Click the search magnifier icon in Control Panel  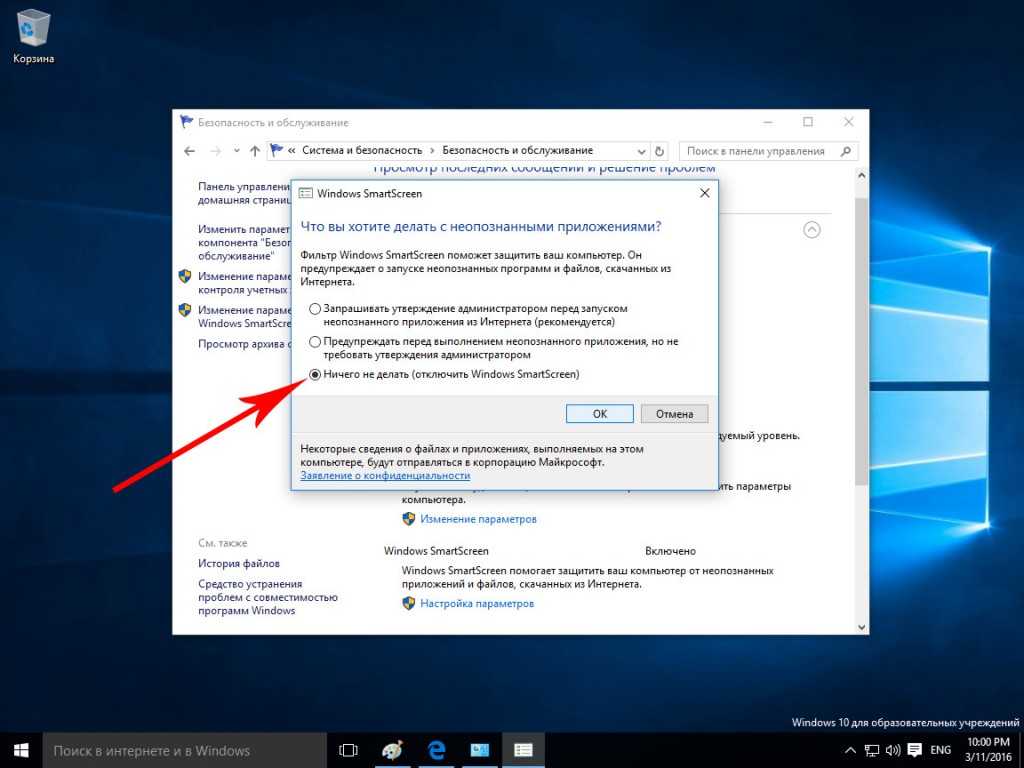tap(846, 151)
